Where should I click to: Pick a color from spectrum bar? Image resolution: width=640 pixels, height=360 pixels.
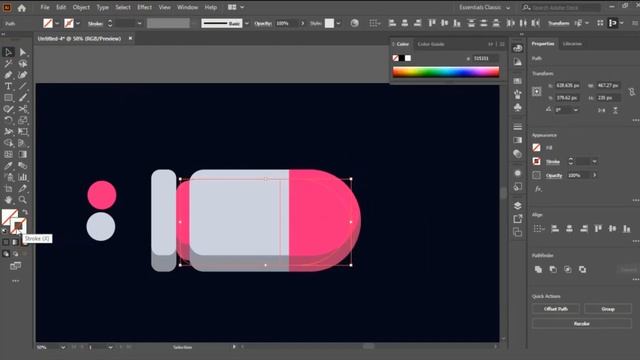point(446,72)
